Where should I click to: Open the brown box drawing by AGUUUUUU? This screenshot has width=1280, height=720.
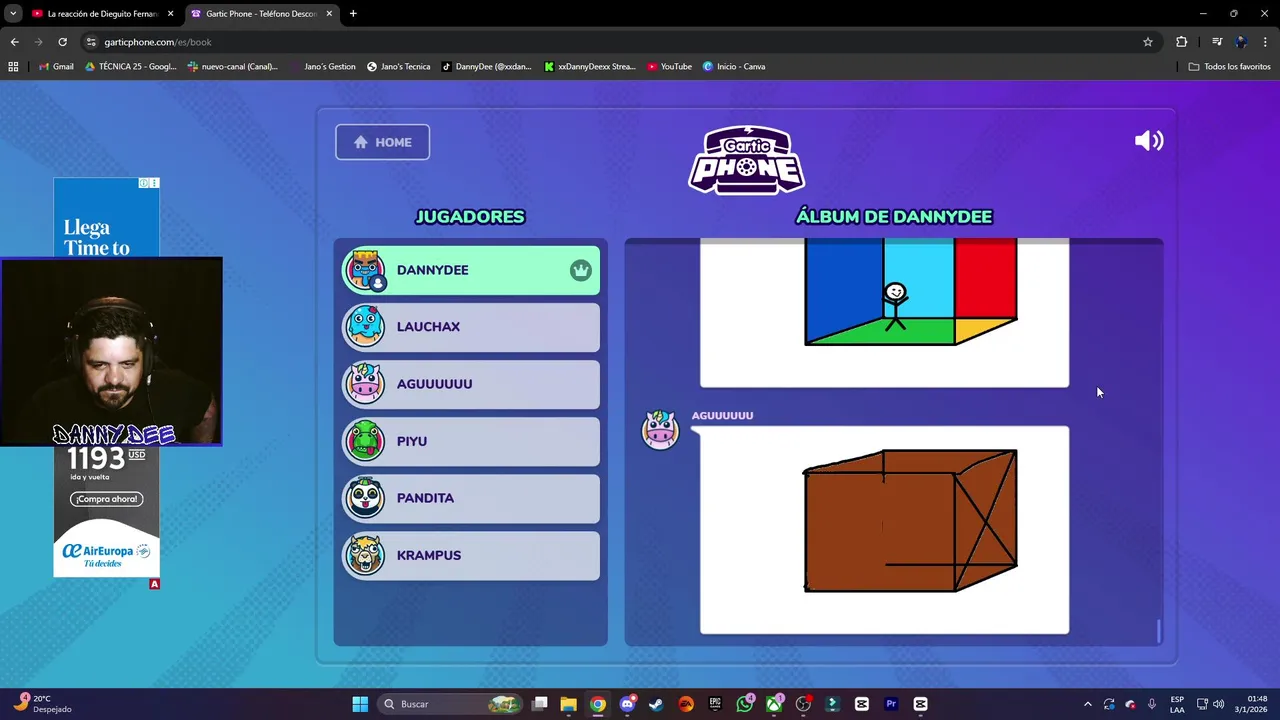(884, 530)
